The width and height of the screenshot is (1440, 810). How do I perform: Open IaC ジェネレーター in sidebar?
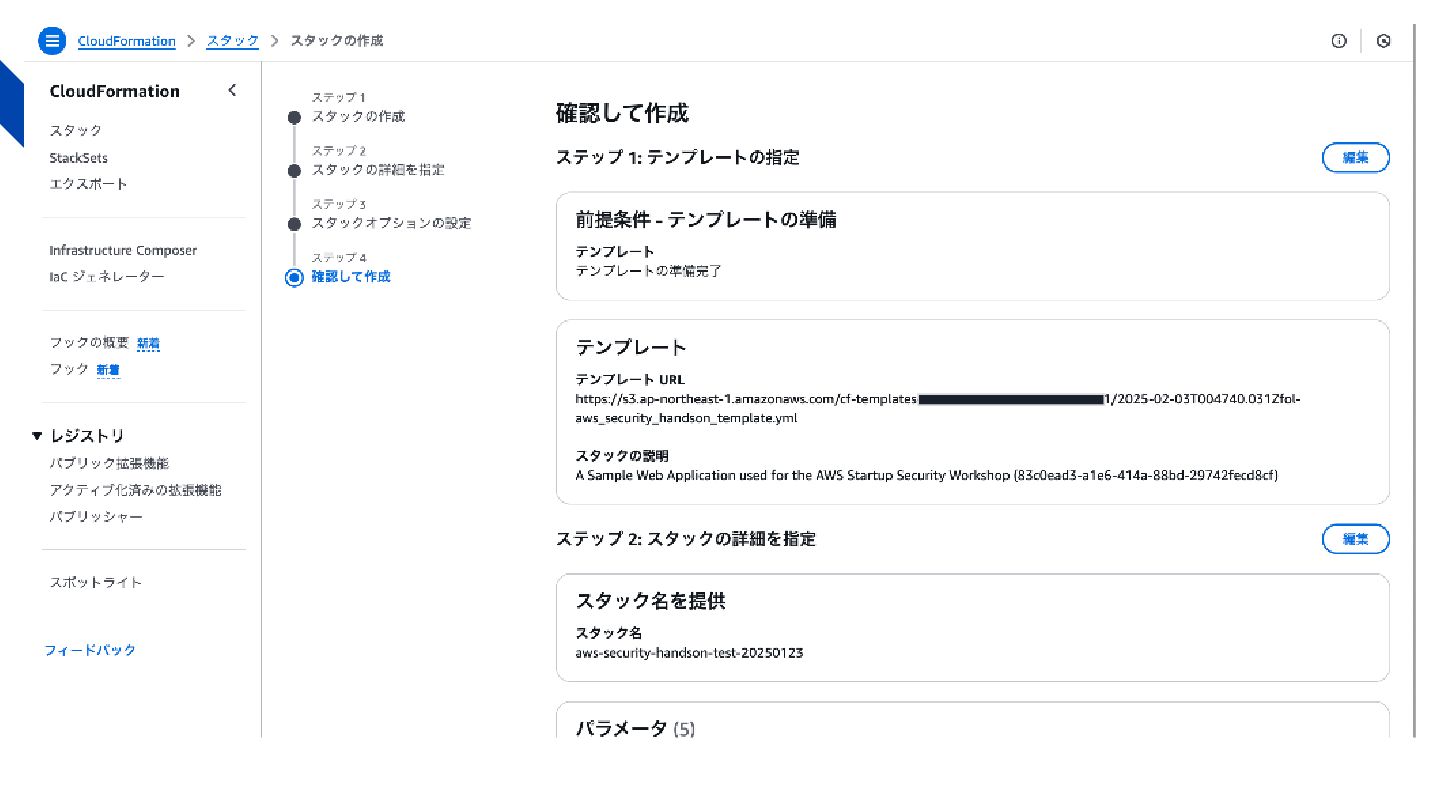(x=107, y=276)
